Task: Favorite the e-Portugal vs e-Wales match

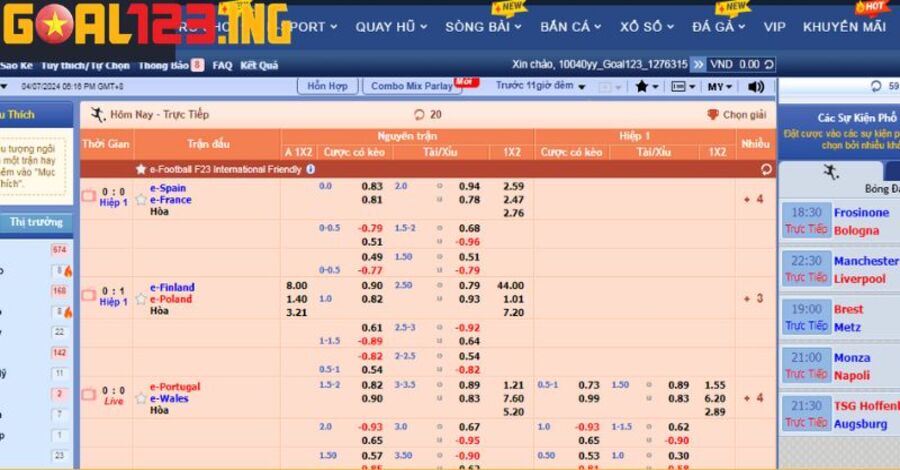Action: tap(141, 398)
